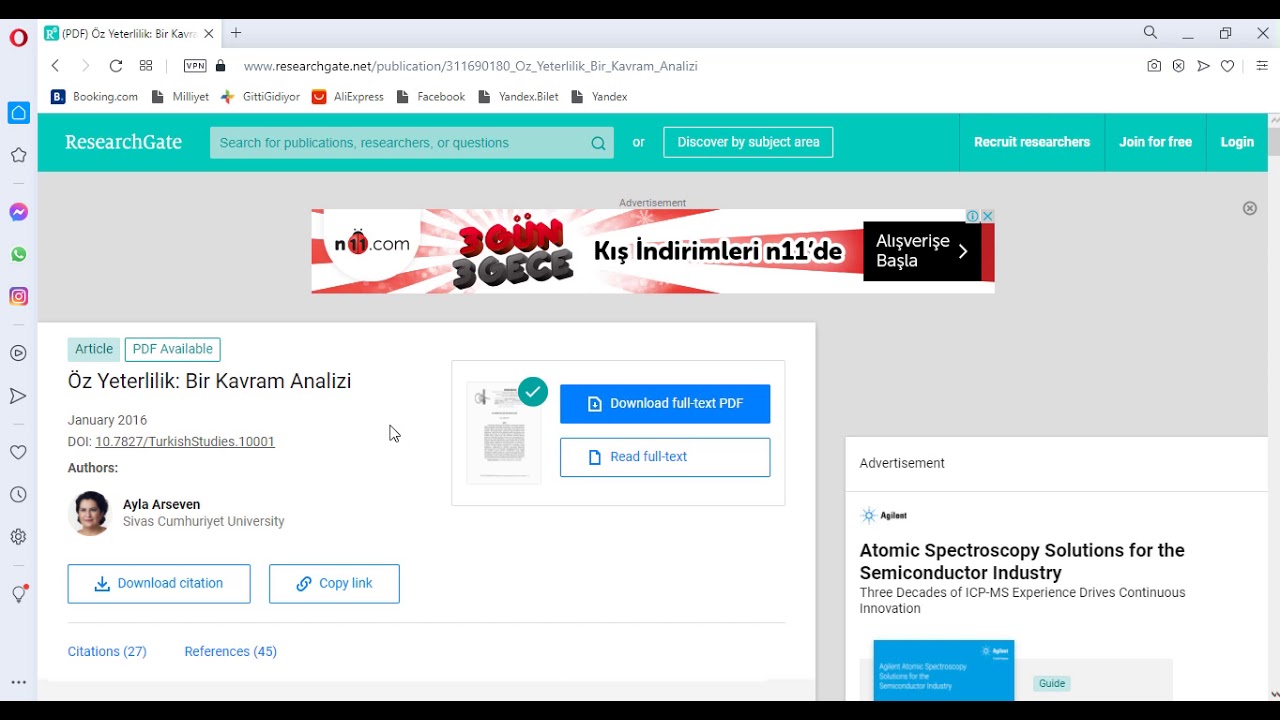View site security lock info
This screenshot has width=1280, height=720.
pos(221,66)
